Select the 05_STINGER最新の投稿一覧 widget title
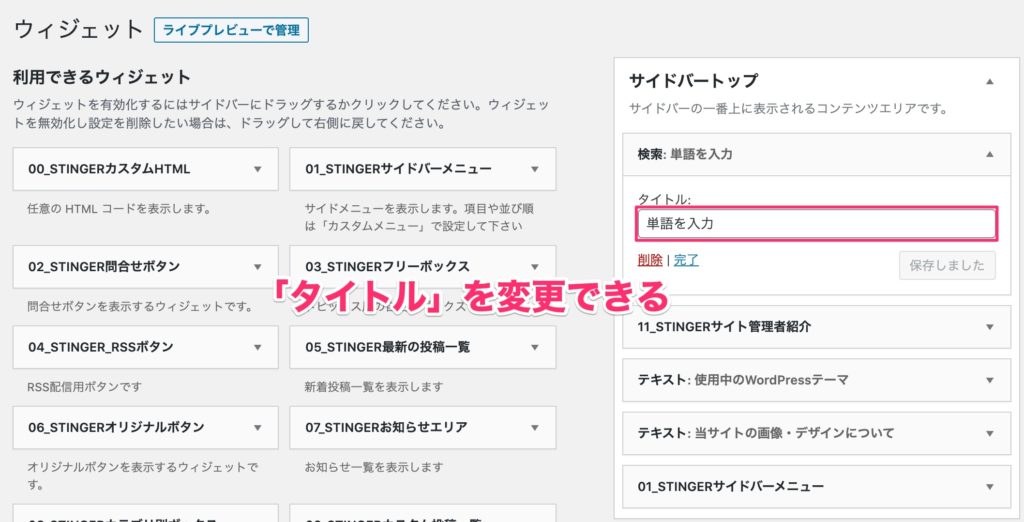 [387, 347]
